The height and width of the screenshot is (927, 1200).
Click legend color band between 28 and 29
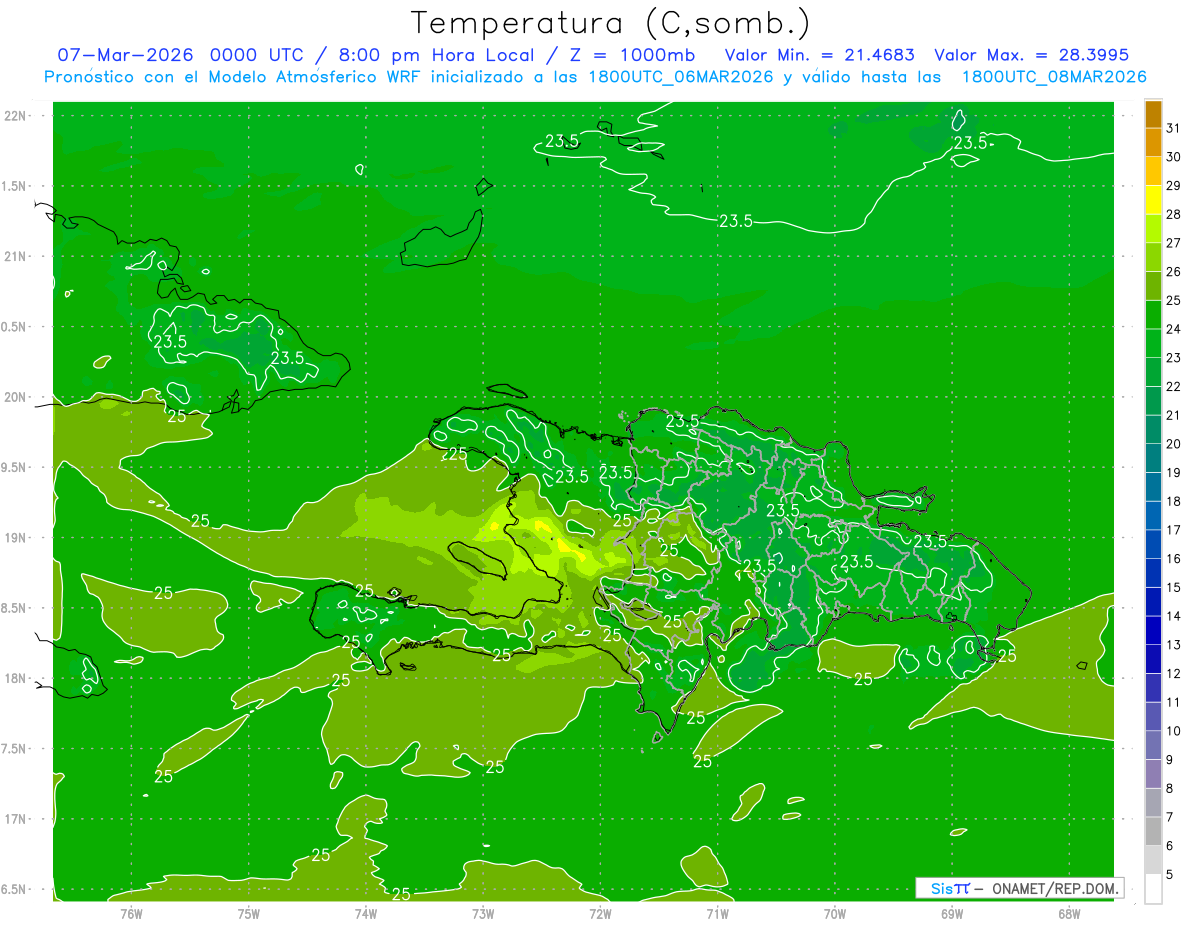click(1153, 201)
